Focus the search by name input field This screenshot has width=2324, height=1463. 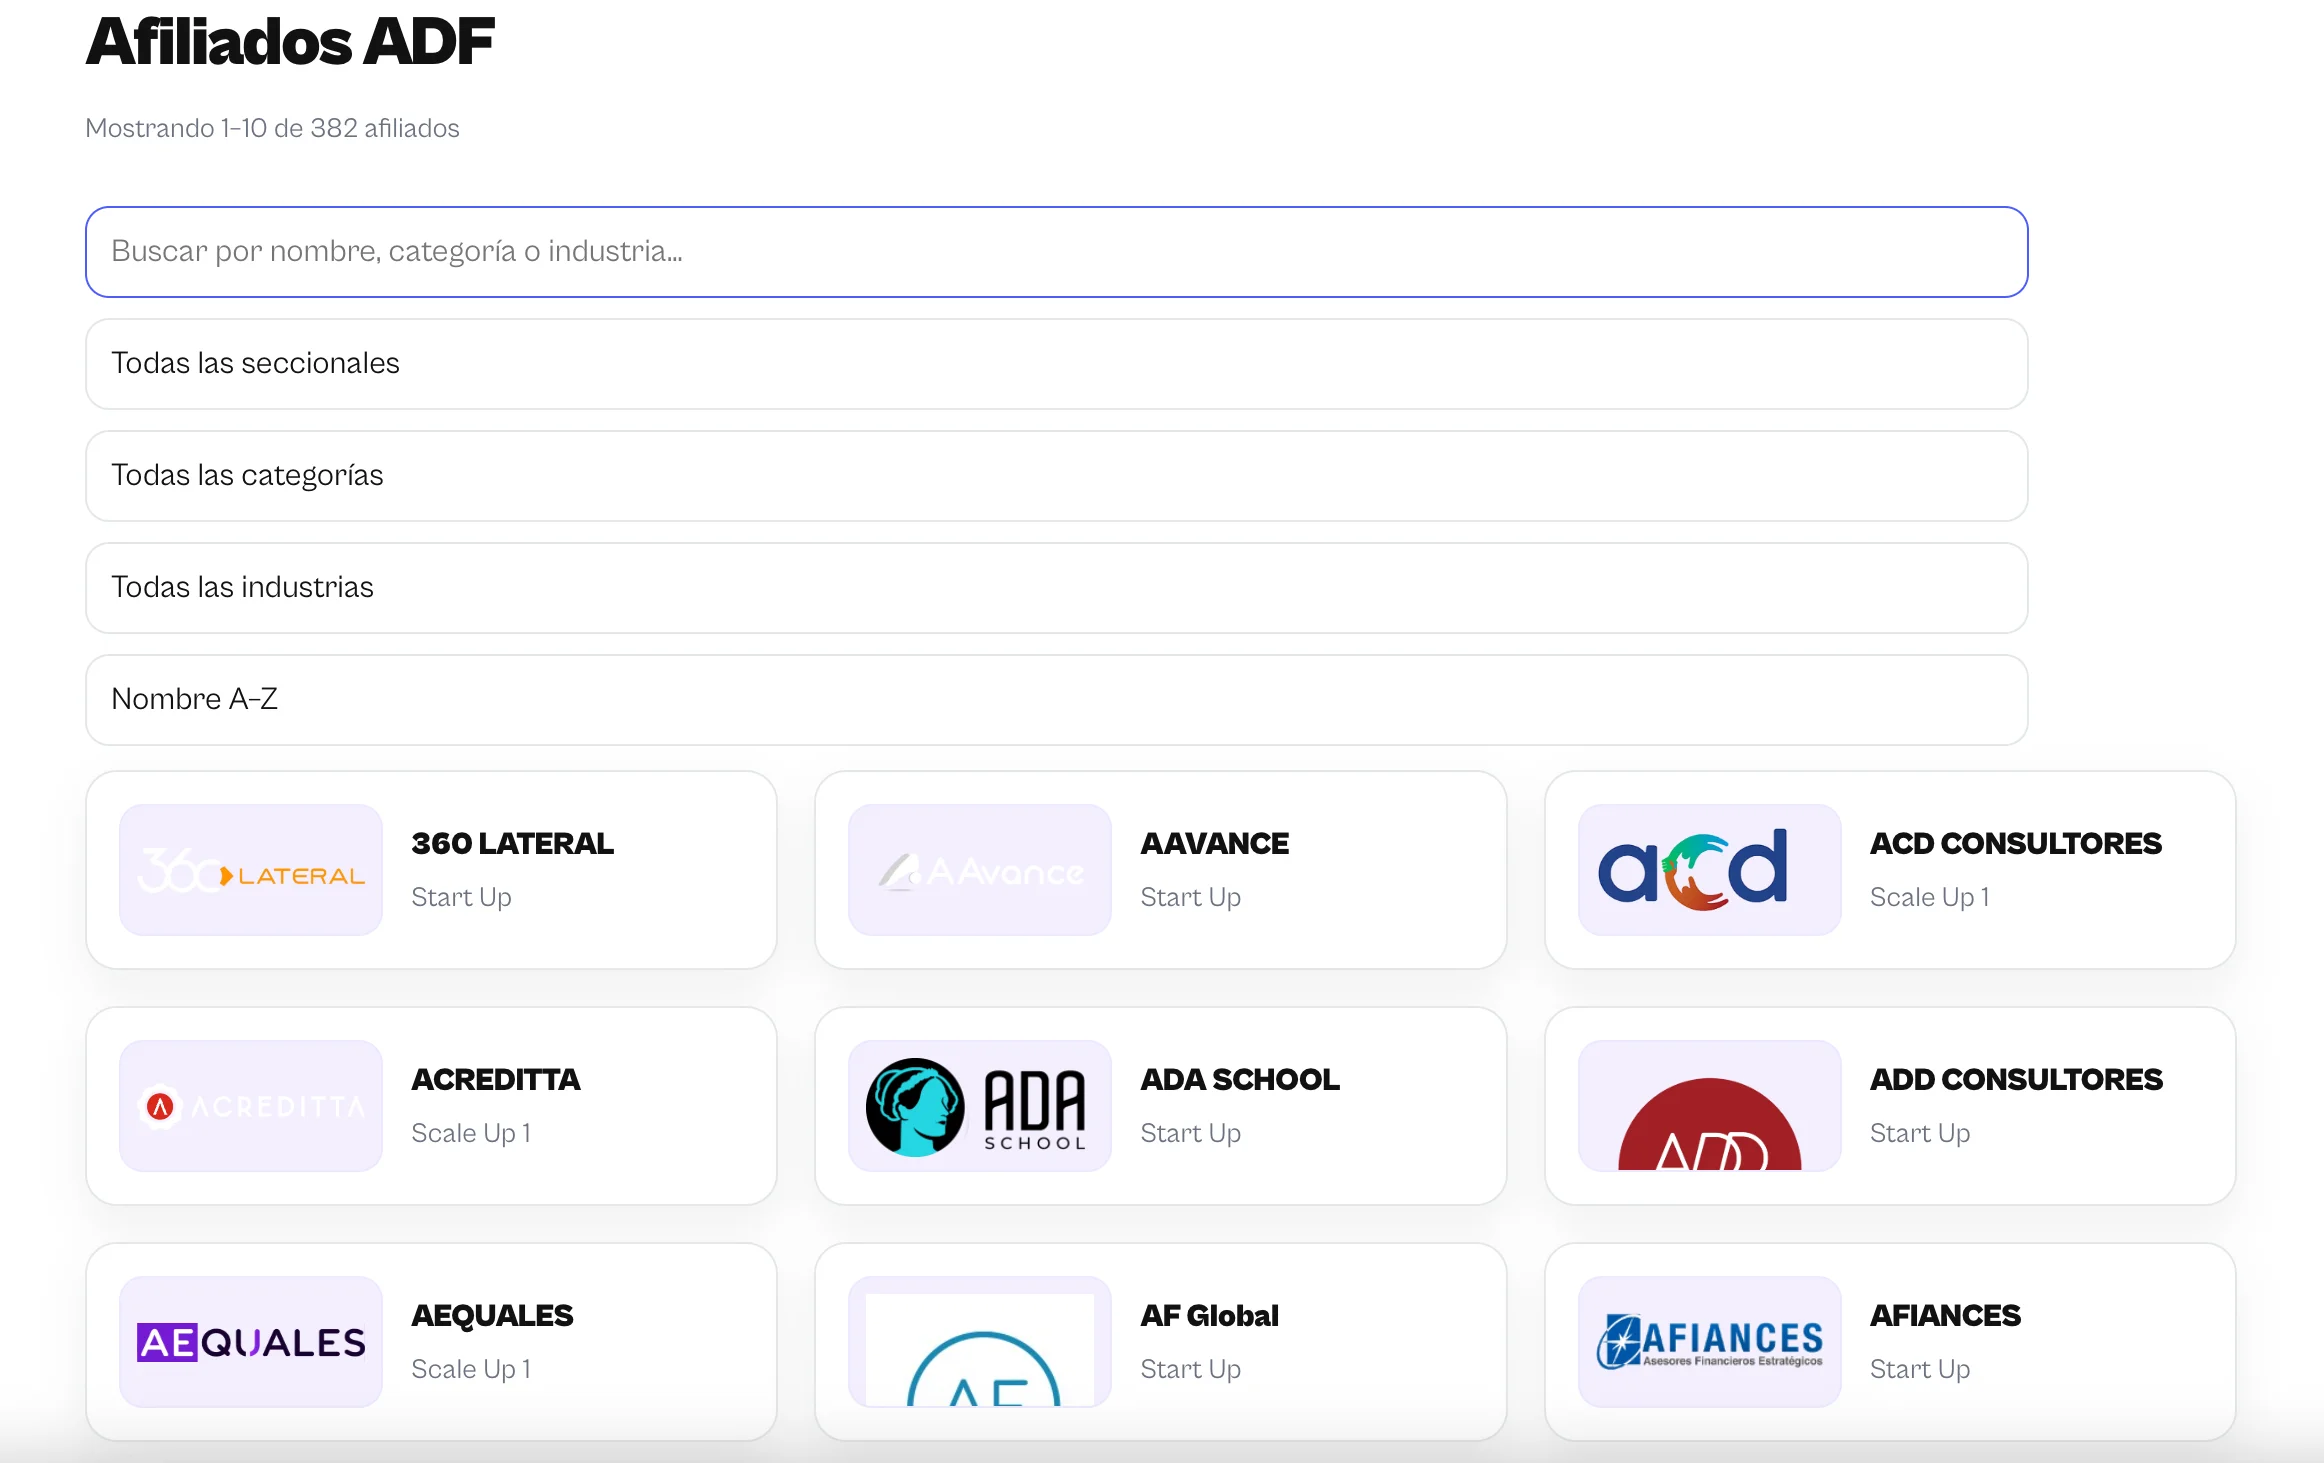1056,252
